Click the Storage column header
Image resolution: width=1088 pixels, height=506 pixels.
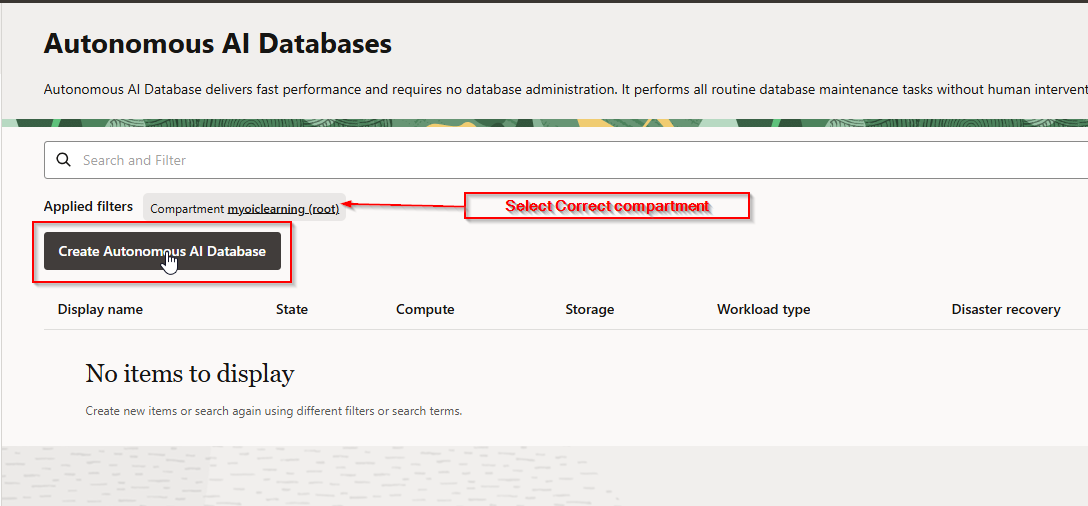(x=590, y=310)
